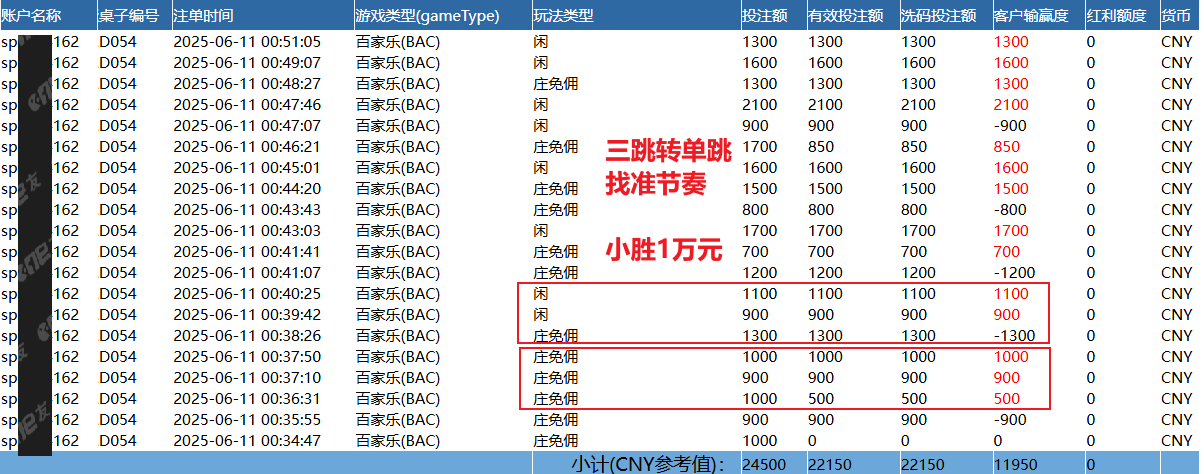Select the -1300 win/loss cell
This screenshot has height=474, width=1204.
click(x=1014, y=335)
